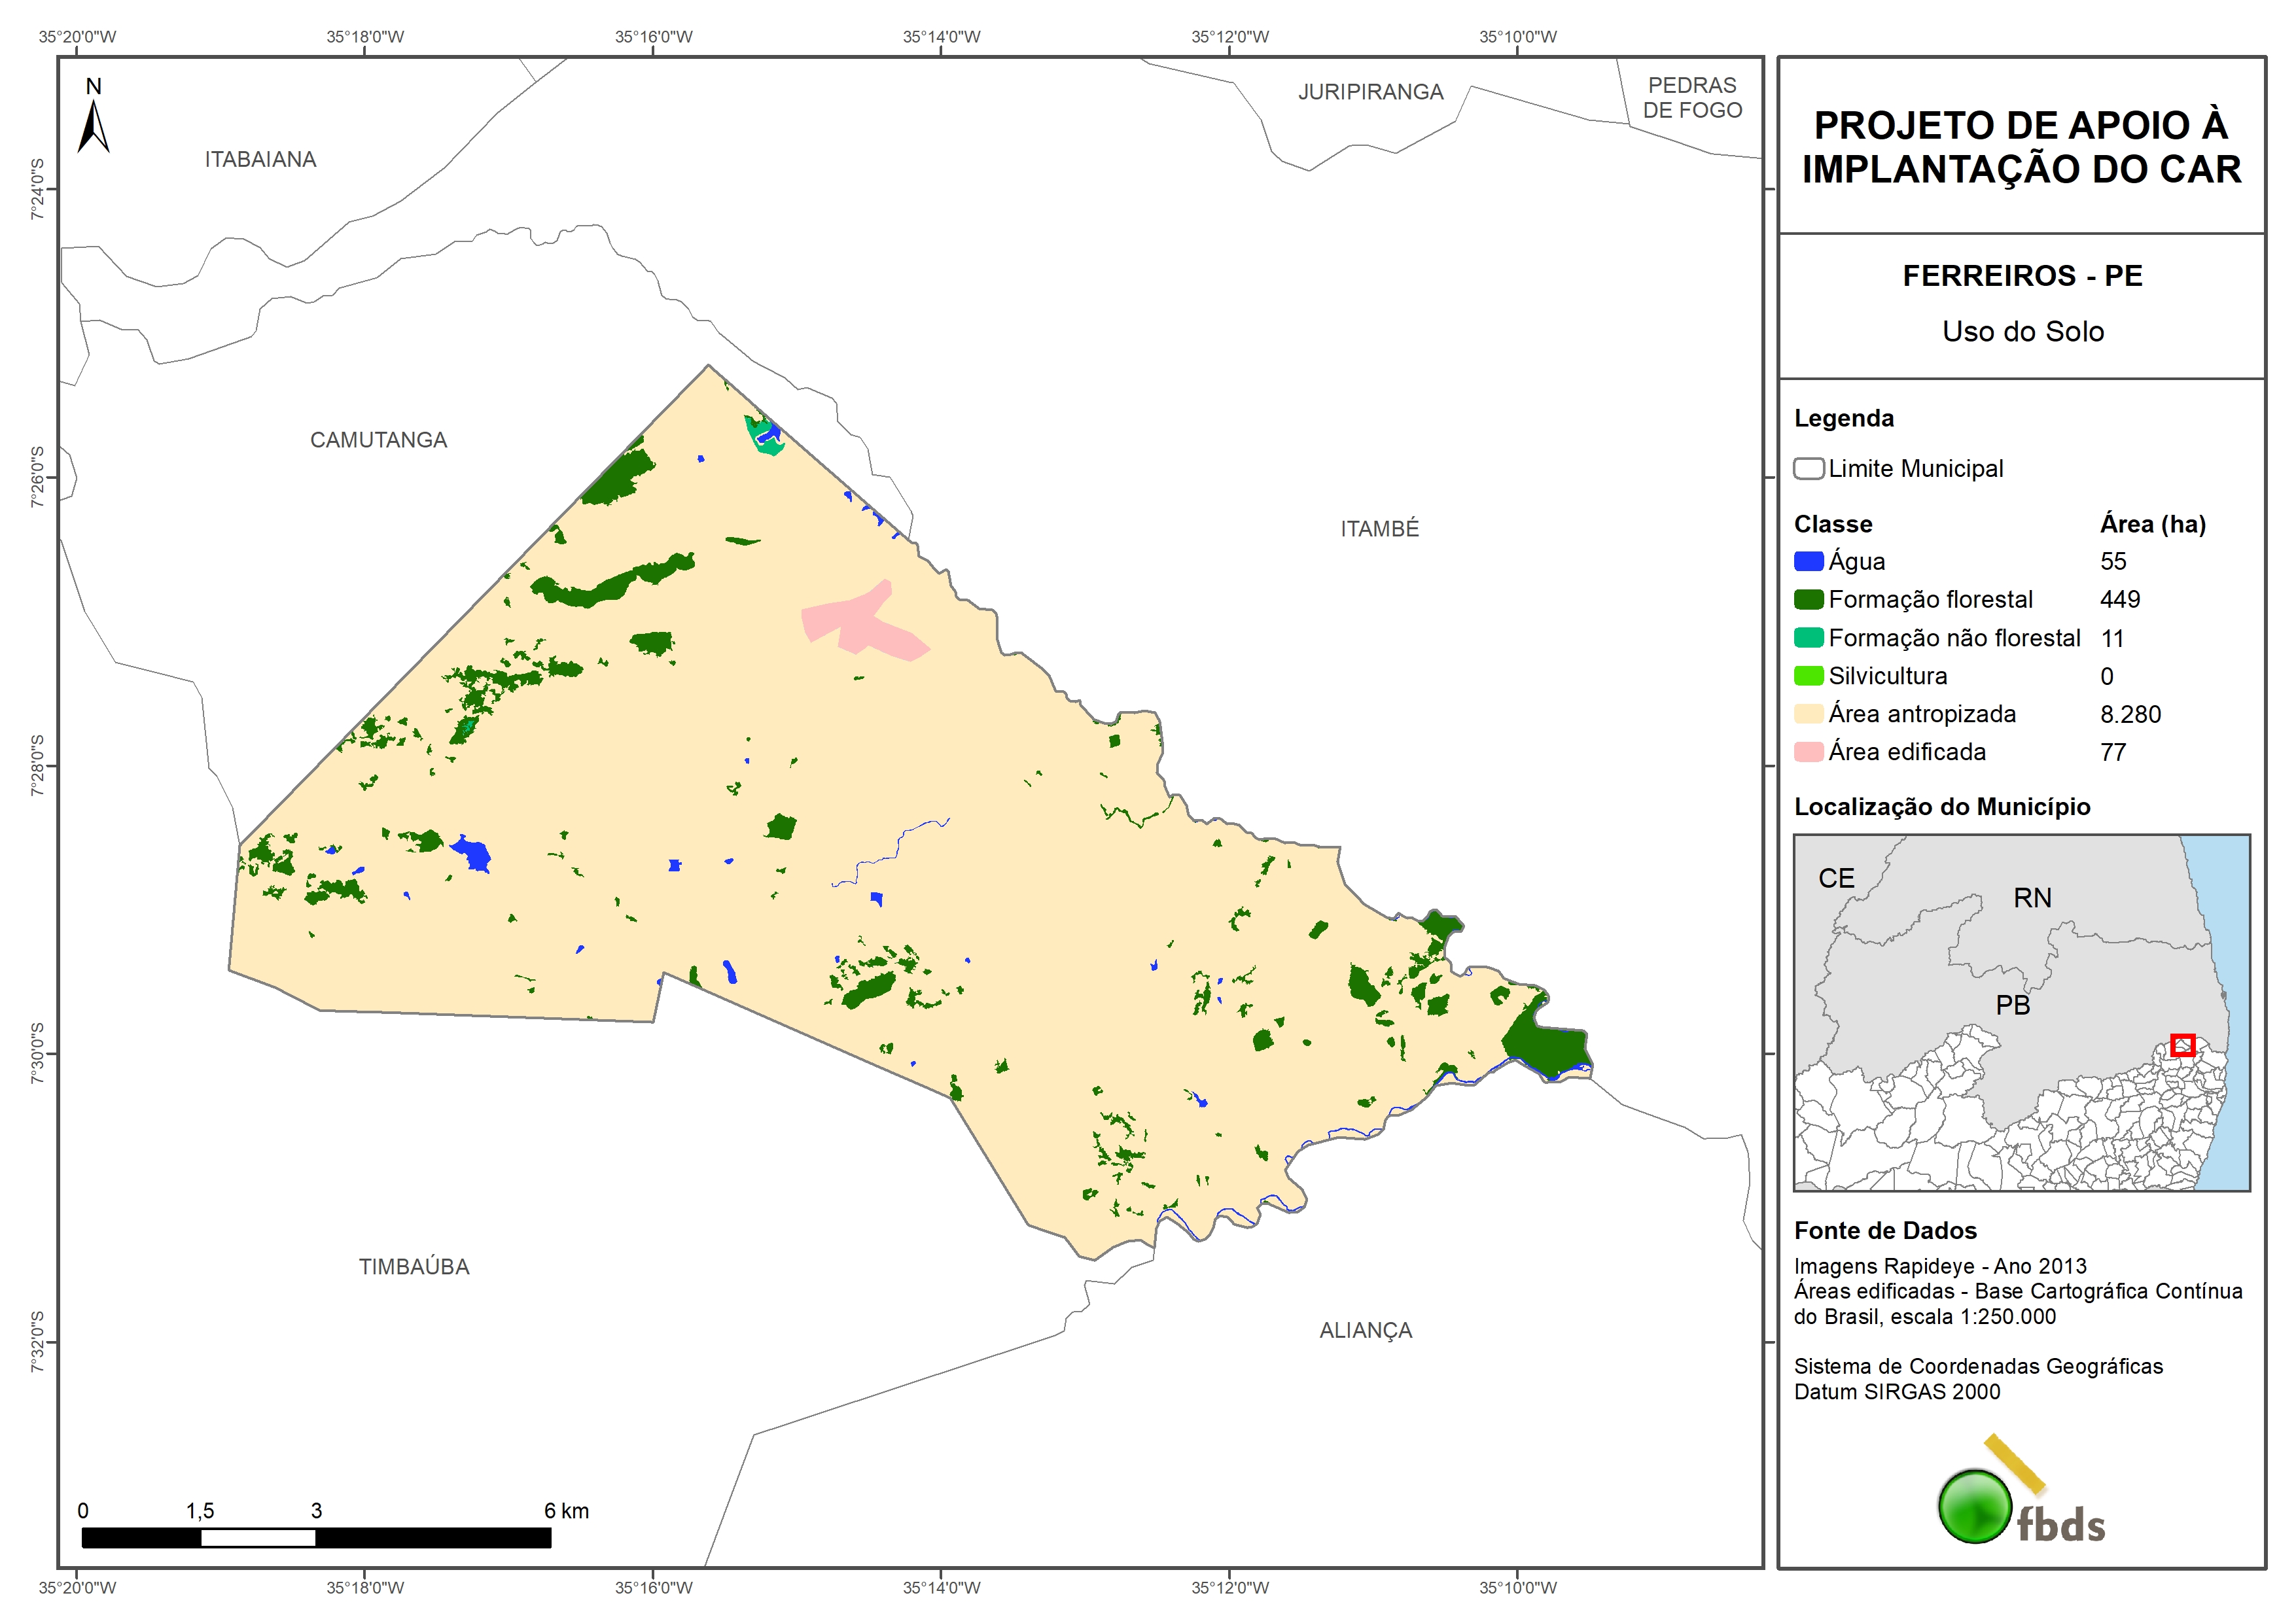Click the Área antropizada beige swatch

click(x=1808, y=714)
